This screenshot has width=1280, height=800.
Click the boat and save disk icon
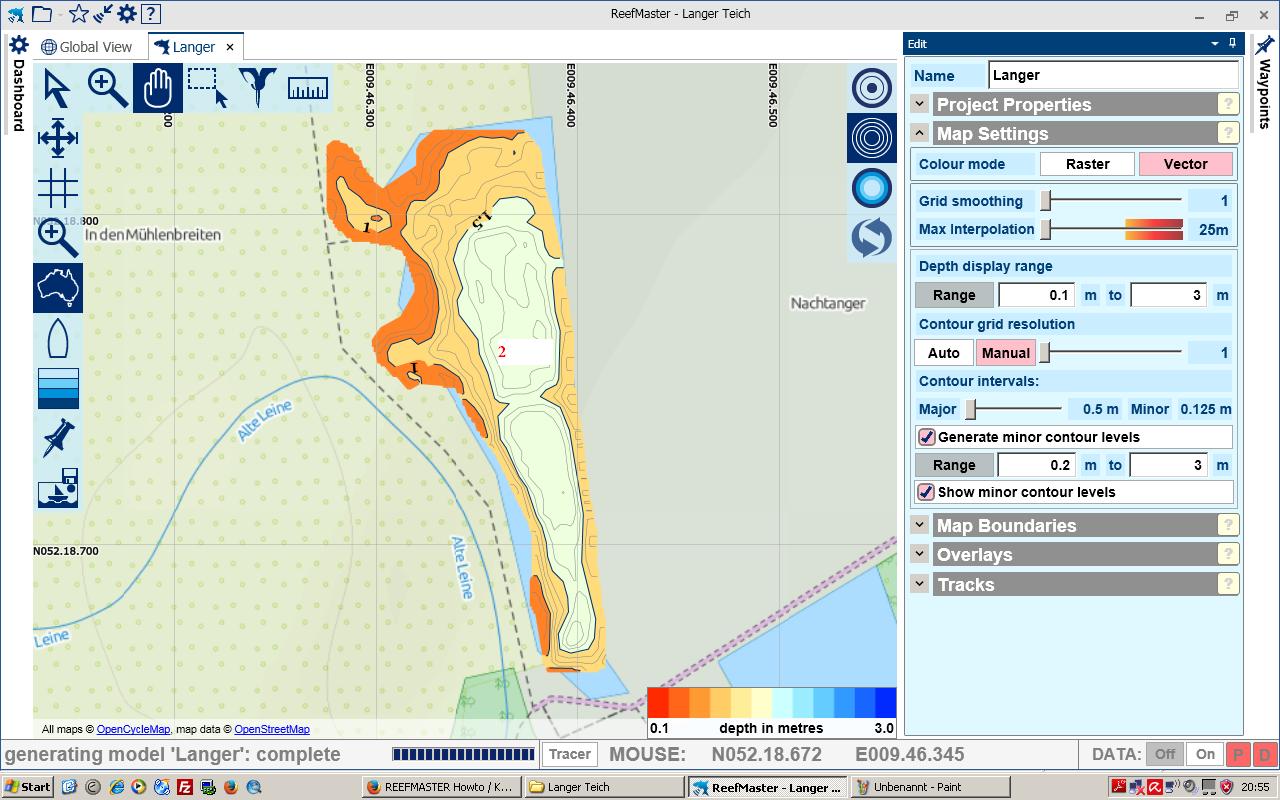coord(58,487)
